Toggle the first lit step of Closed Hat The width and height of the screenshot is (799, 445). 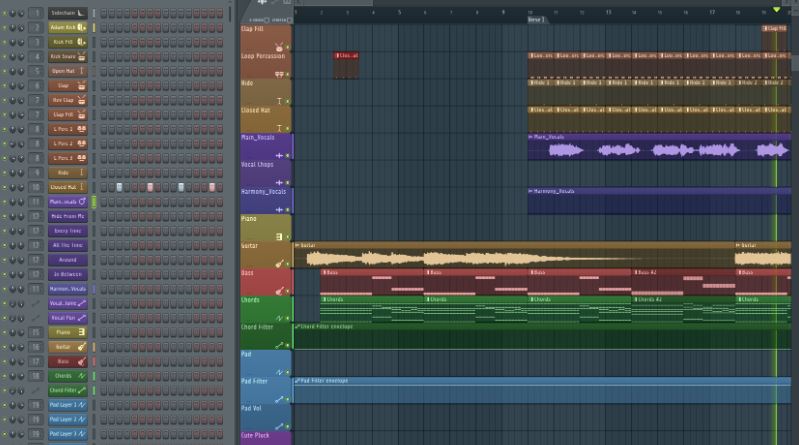point(119,187)
